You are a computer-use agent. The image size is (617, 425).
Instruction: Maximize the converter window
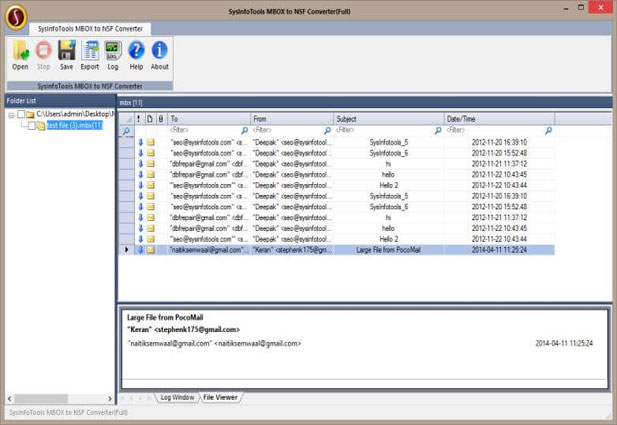coord(581,7)
